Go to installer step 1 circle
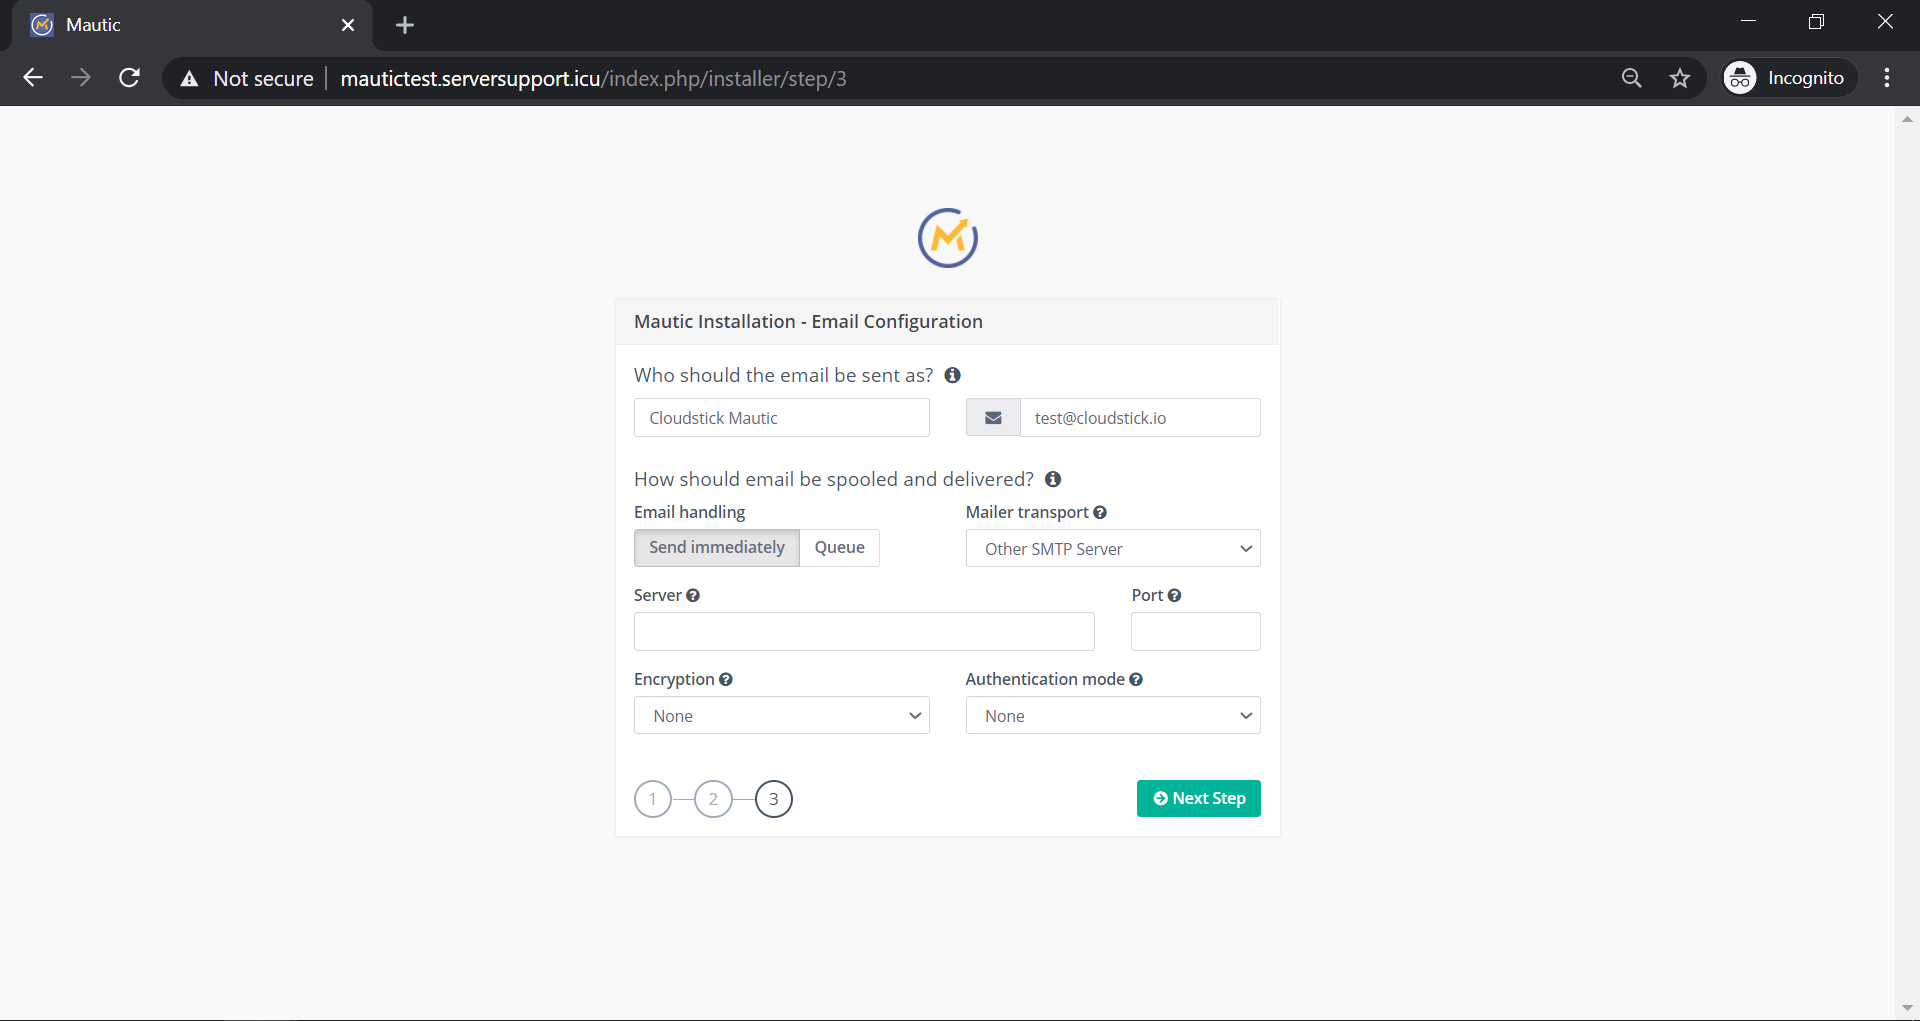 click(x=653, y=799)
